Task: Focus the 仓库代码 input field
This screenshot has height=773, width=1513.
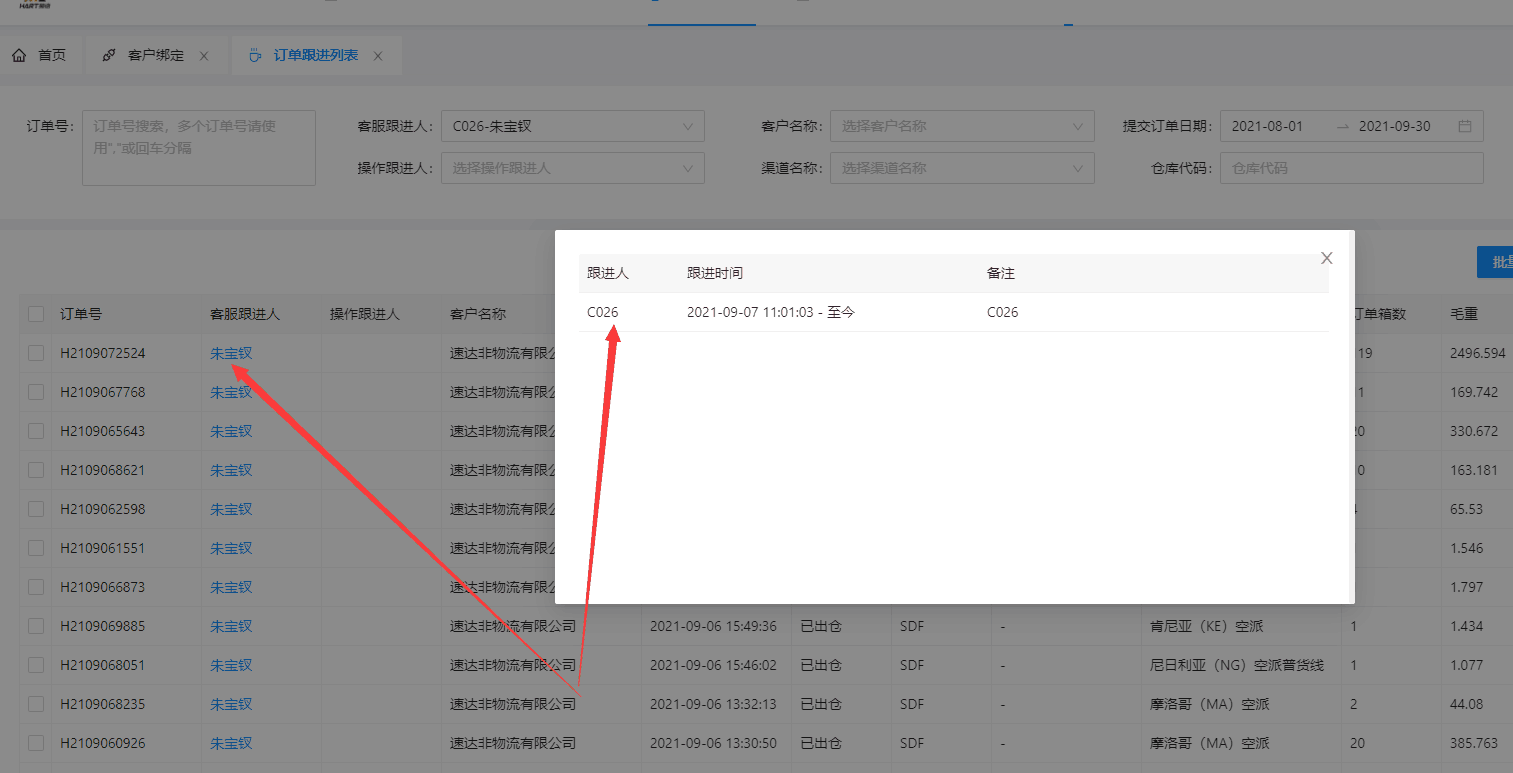Action: pyautogui.click(x=1350, y=168)
